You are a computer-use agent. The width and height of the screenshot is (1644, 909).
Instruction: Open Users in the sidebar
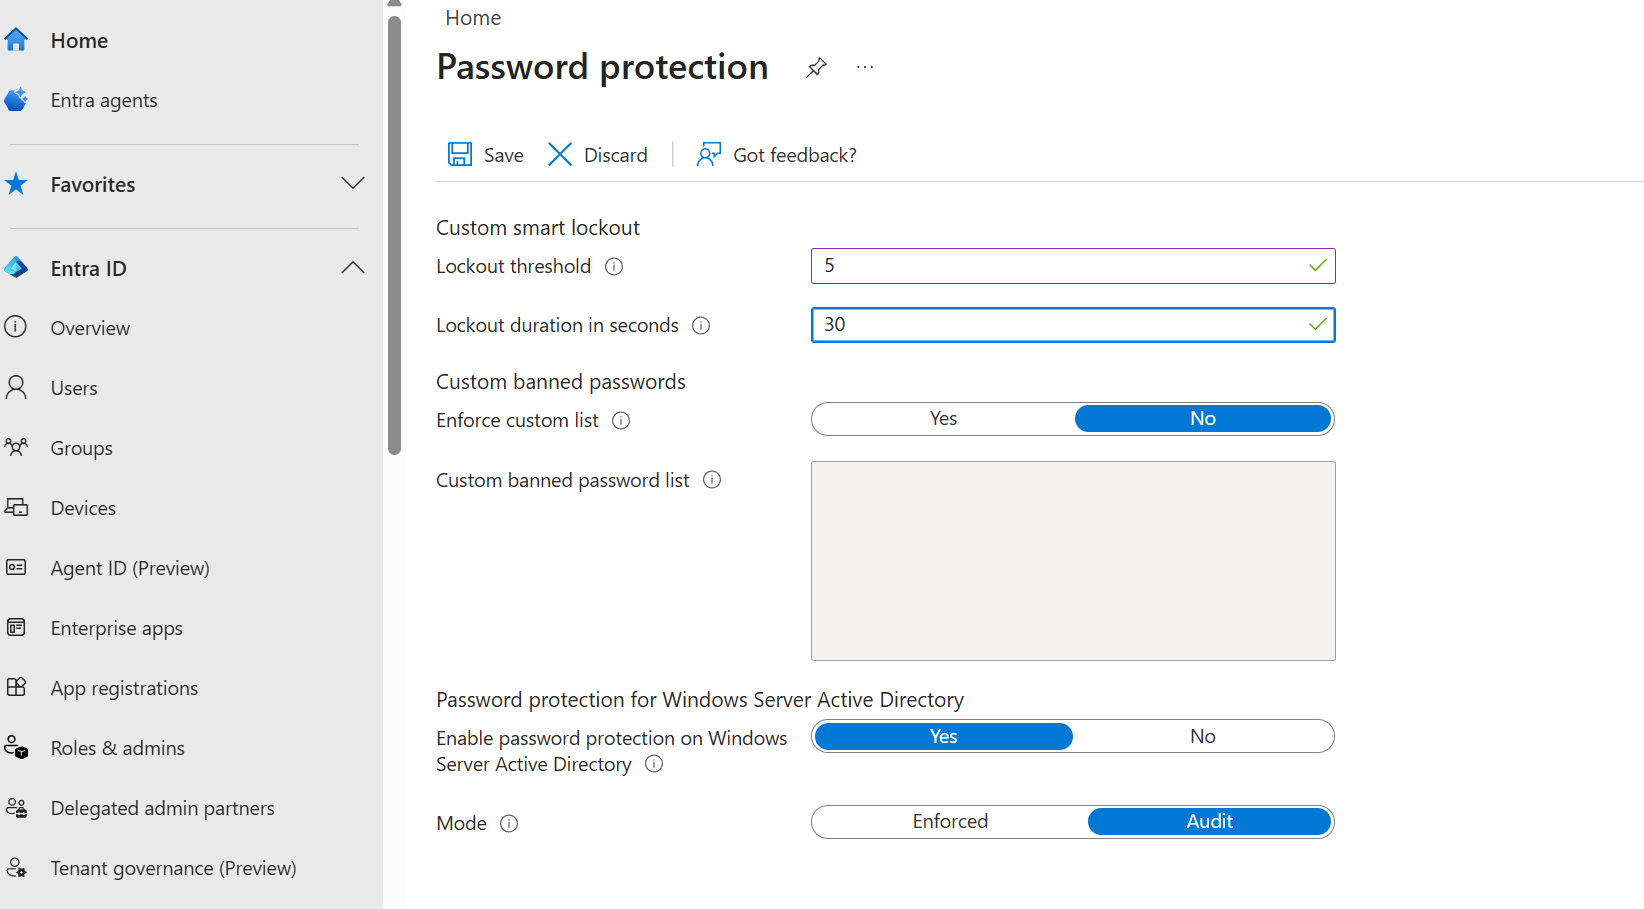pyautogui.click(x=74, y=388)
